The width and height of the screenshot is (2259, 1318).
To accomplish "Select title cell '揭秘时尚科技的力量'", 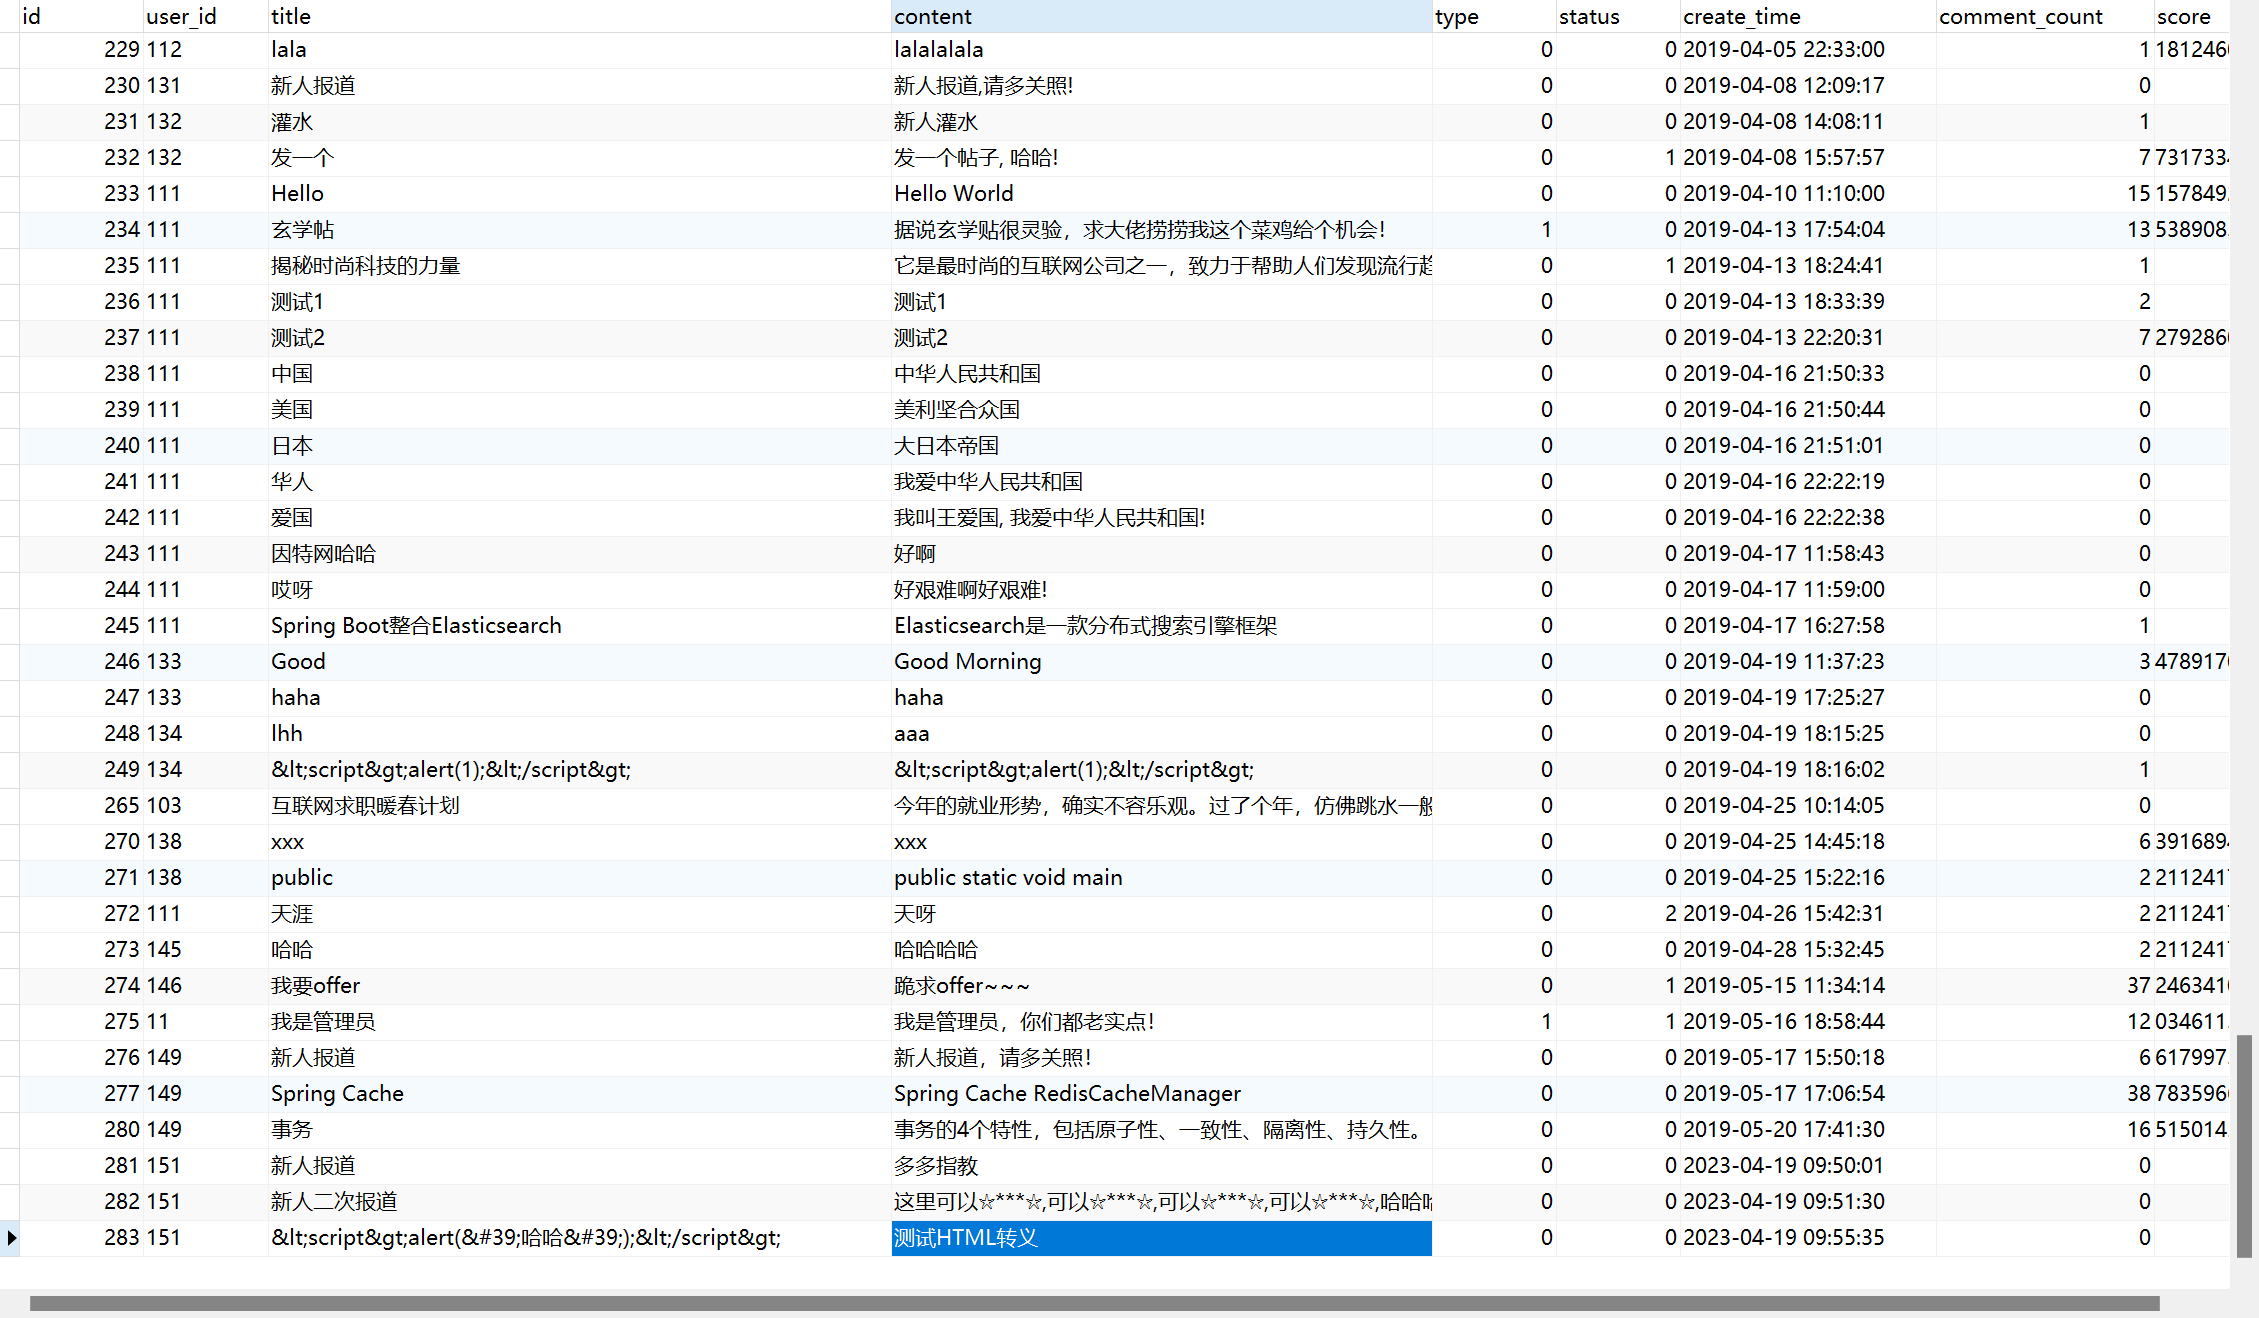I will point(579,266).
